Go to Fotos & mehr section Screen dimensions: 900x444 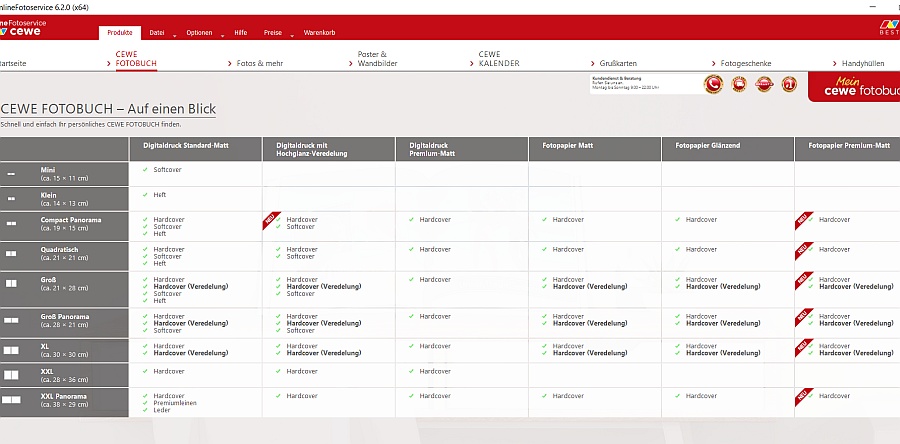pos(260,64)
